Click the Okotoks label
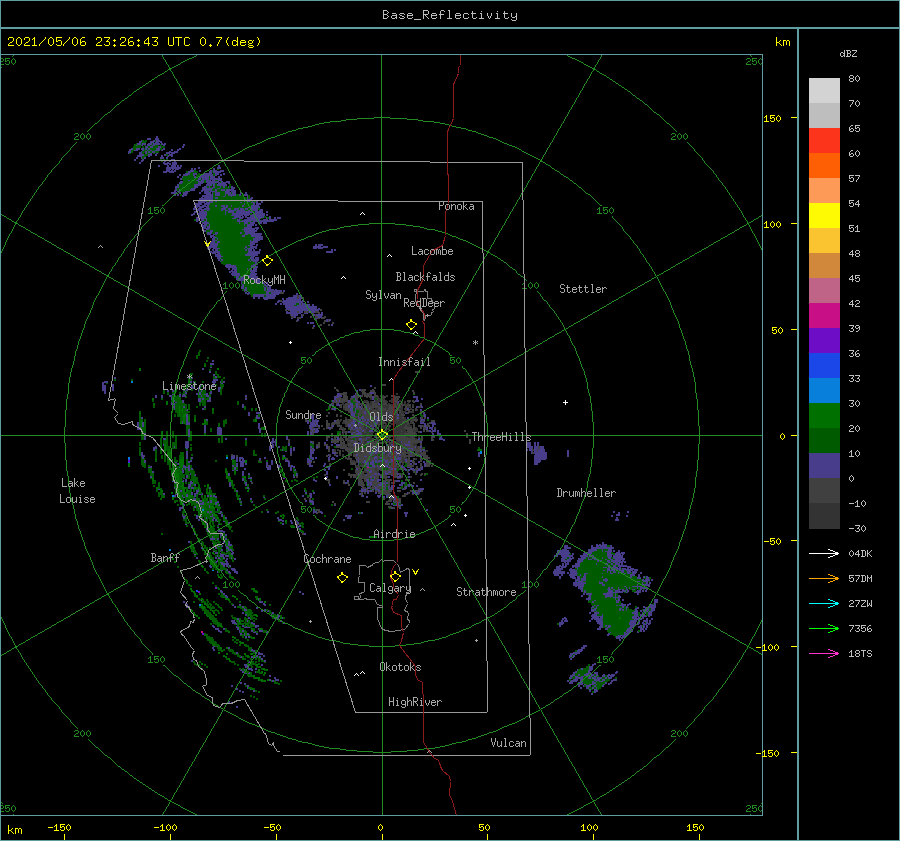The width and height of the screenshot is (900, 841). (400, 668)
